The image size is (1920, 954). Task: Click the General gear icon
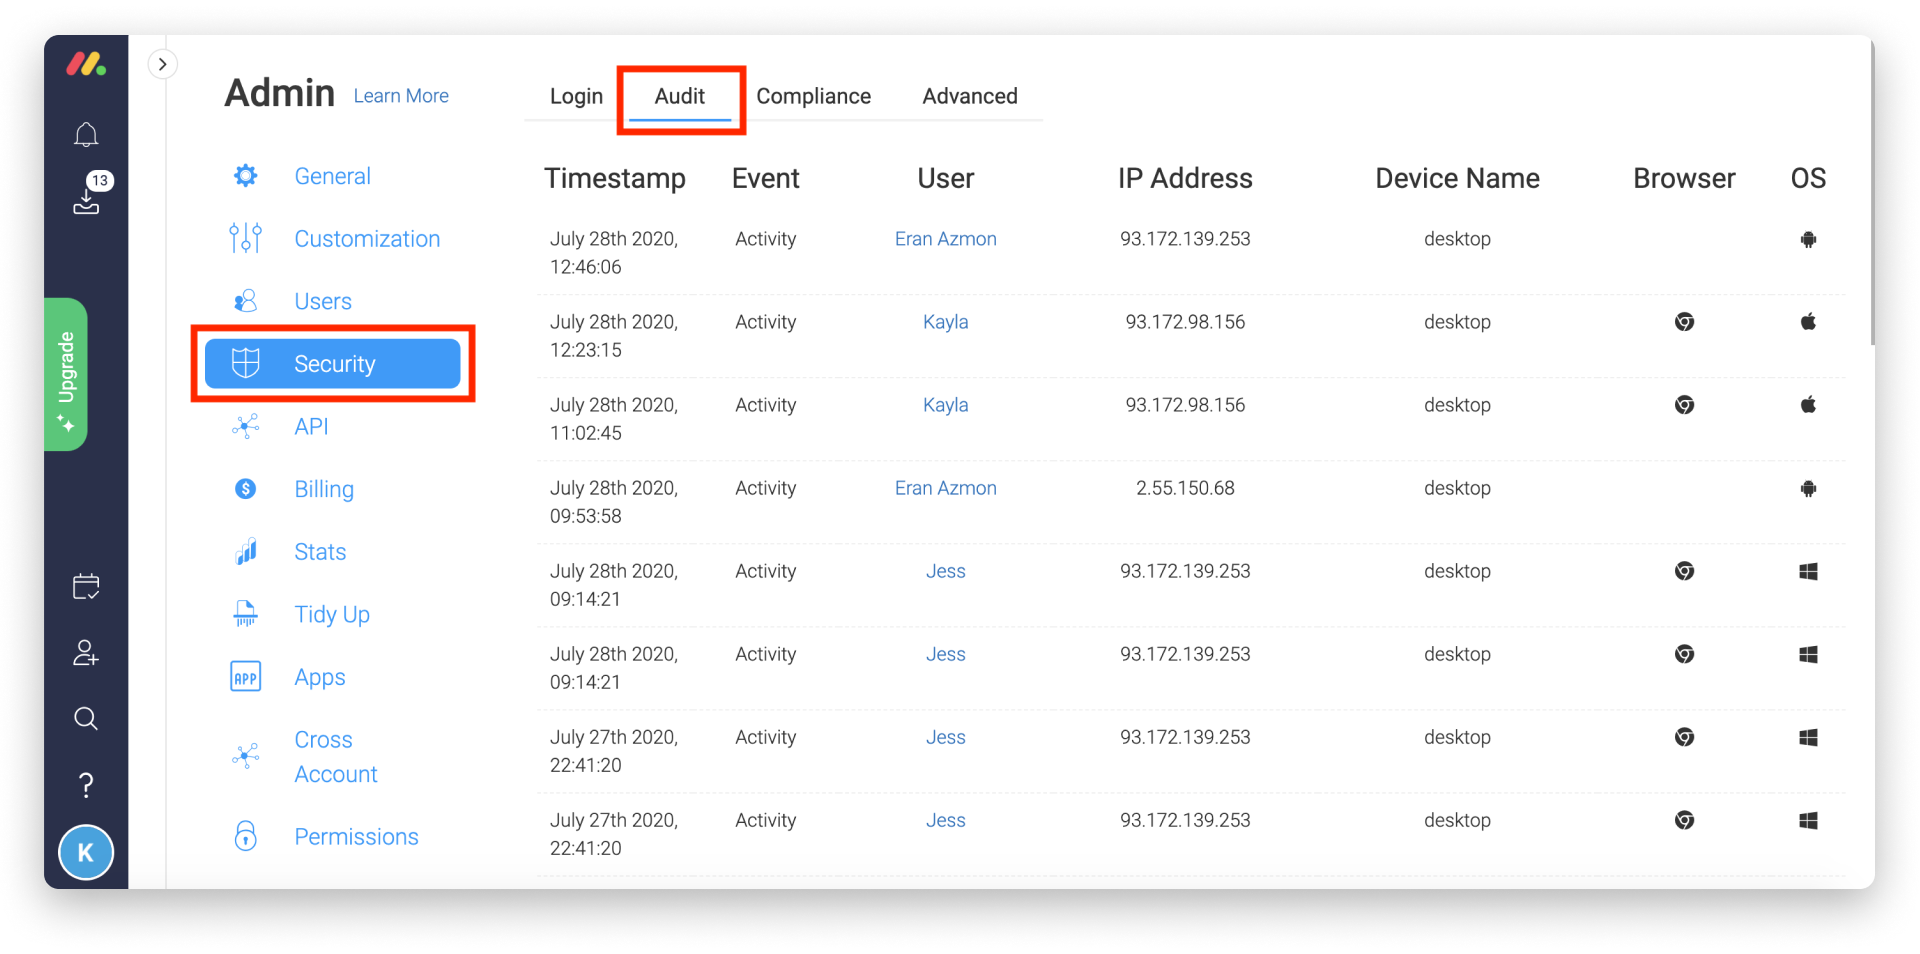pyautogui.click(x=245, y=176)
